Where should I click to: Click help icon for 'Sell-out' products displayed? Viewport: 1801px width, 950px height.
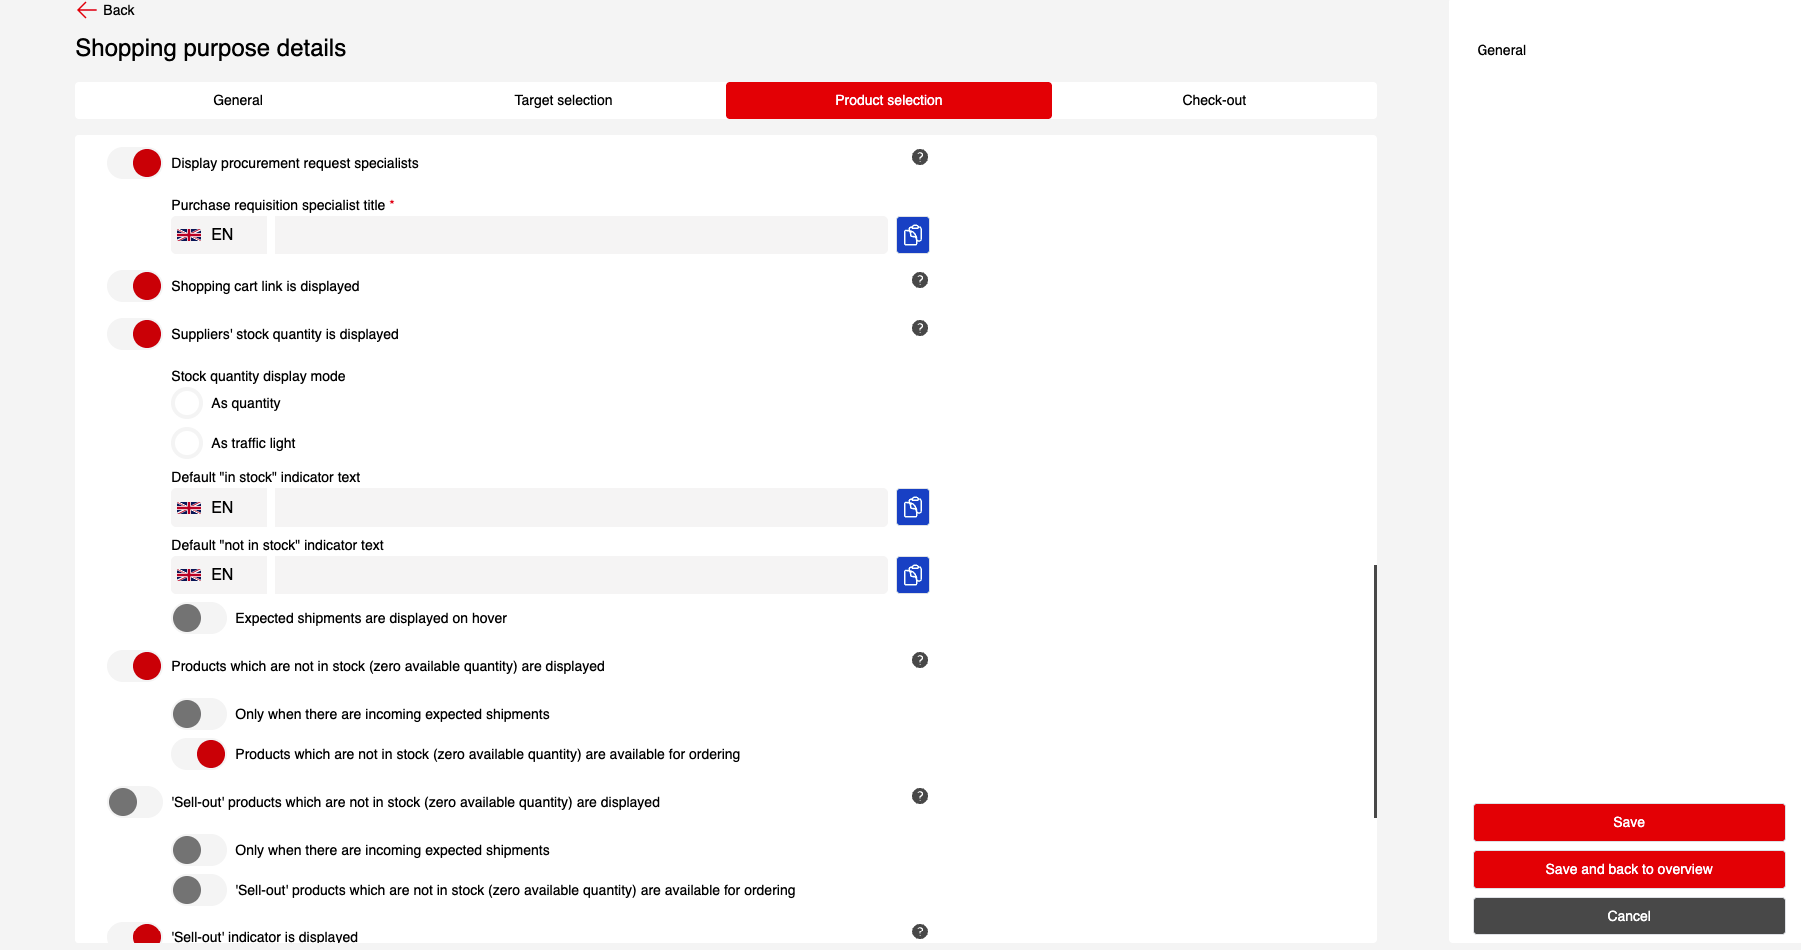(920, 796)
